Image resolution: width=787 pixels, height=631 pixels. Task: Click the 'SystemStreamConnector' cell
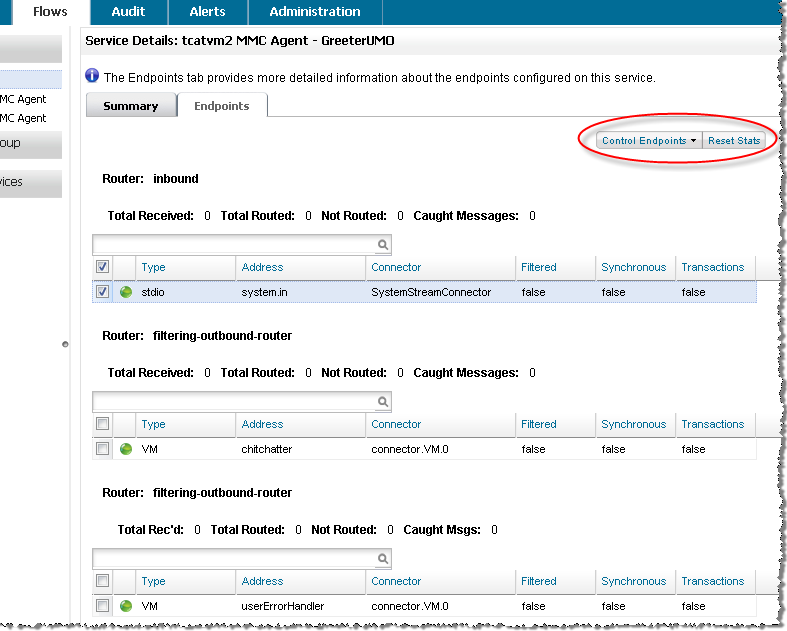pyautogui.click(x=431, y=292)
